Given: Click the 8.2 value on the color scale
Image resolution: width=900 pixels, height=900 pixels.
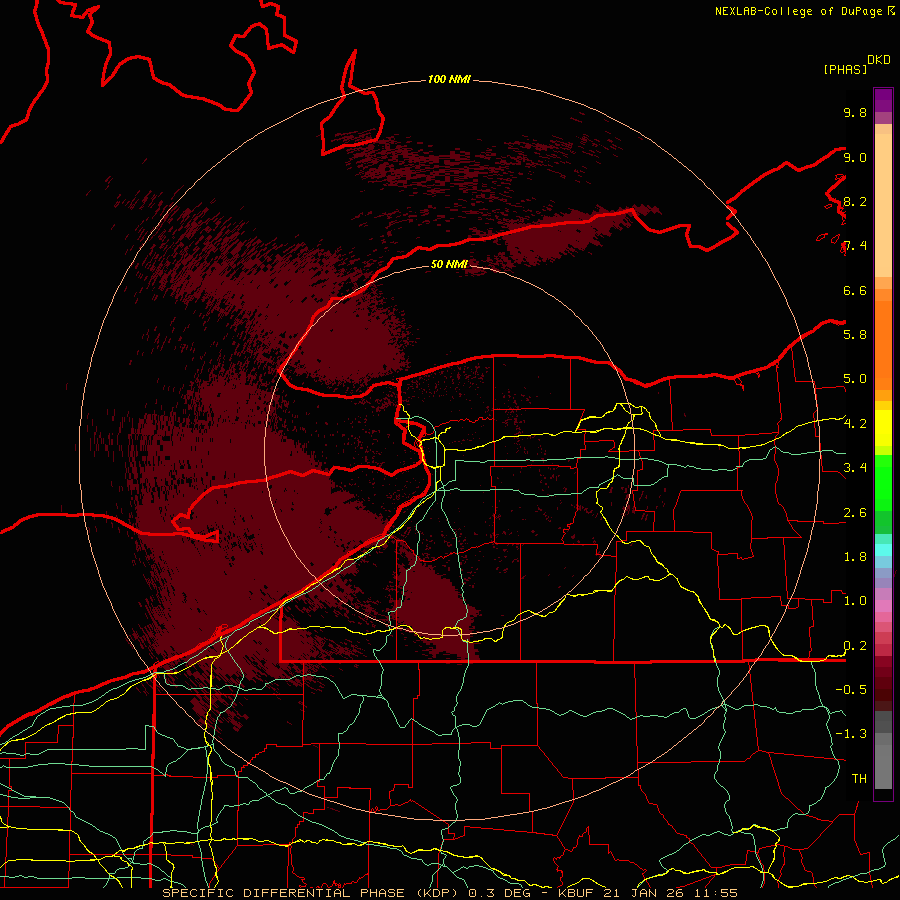Looking at the screenshot, I should click(855, 201).
